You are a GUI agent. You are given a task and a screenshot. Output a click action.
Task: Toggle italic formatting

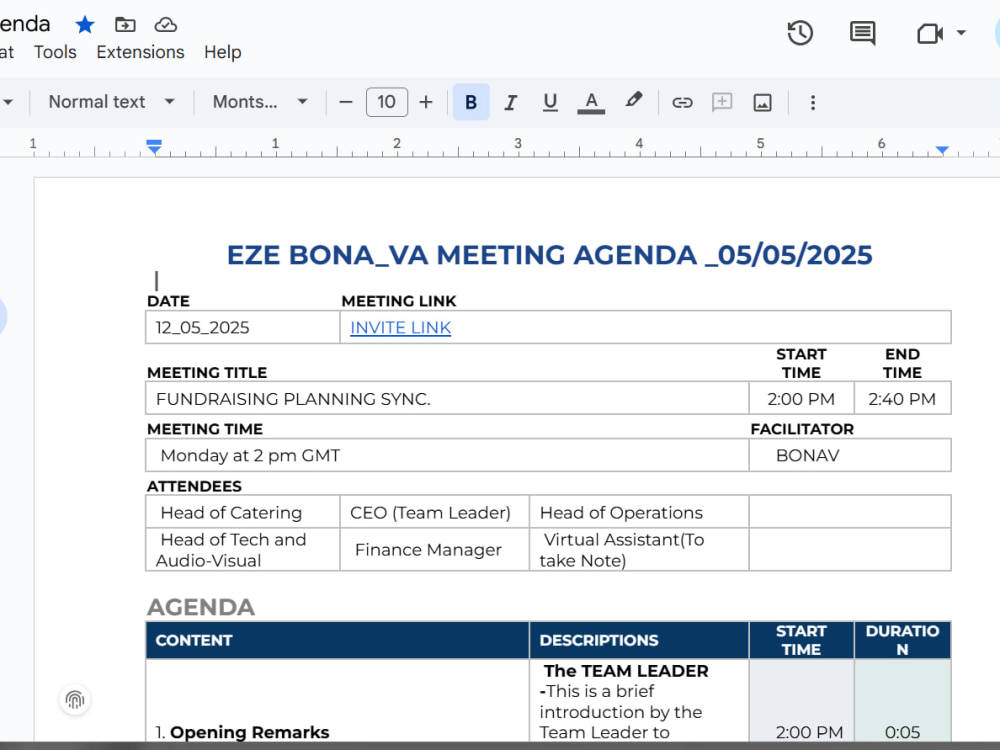pyautogui.click(x=510, y=102)
